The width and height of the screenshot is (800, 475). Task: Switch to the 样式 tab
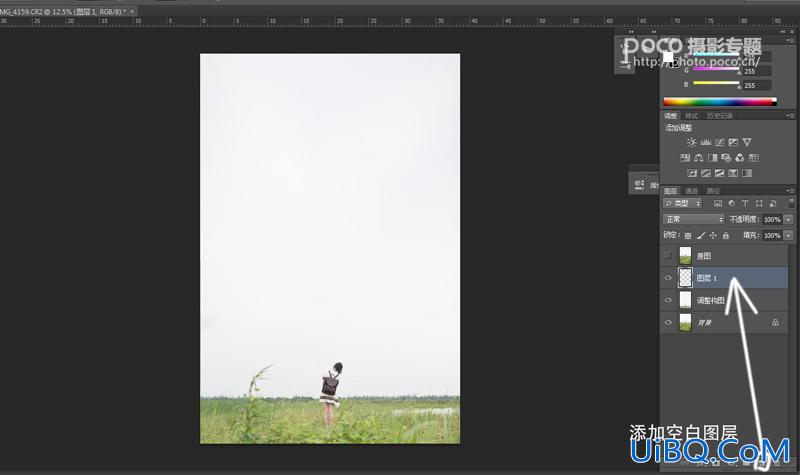click(691, 116)
